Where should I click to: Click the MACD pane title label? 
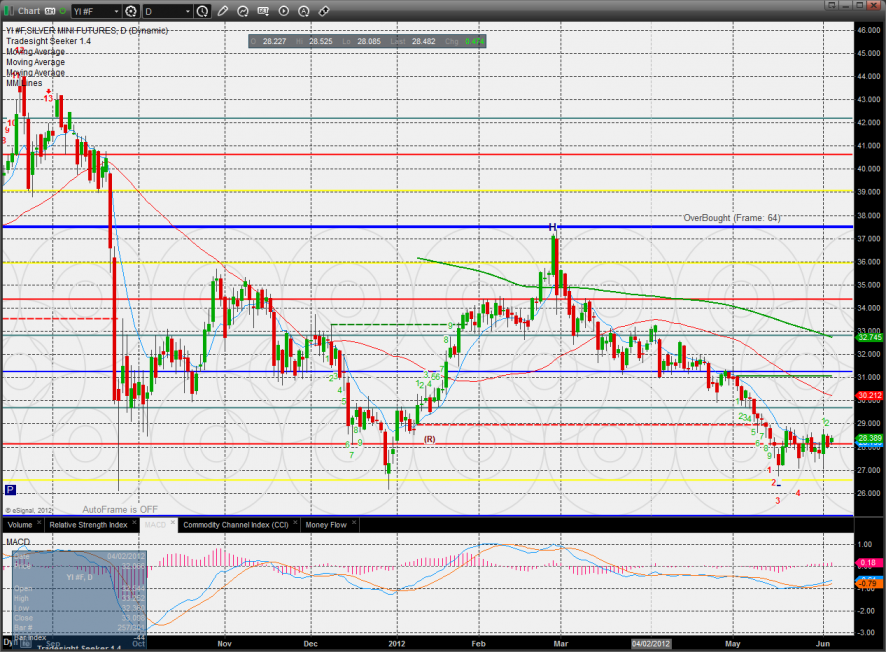[x=18, y=542]
